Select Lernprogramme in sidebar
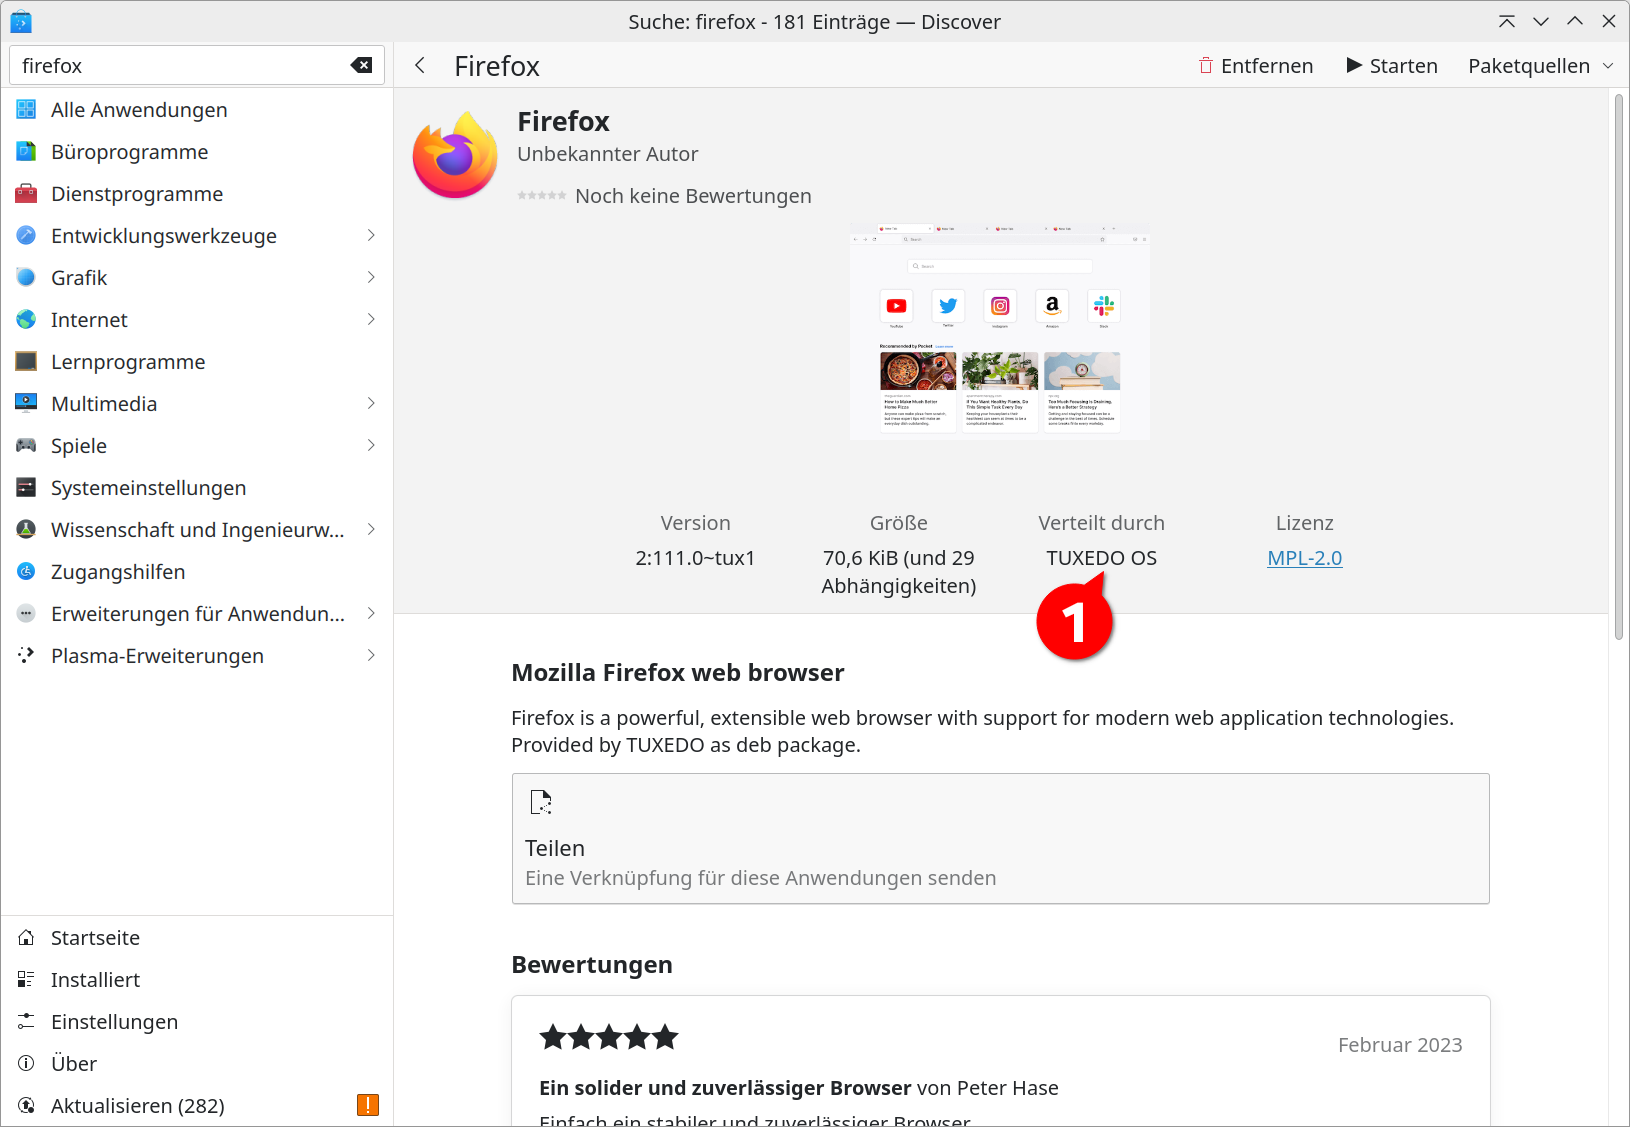The image size is (1630, 1127). 197,362
